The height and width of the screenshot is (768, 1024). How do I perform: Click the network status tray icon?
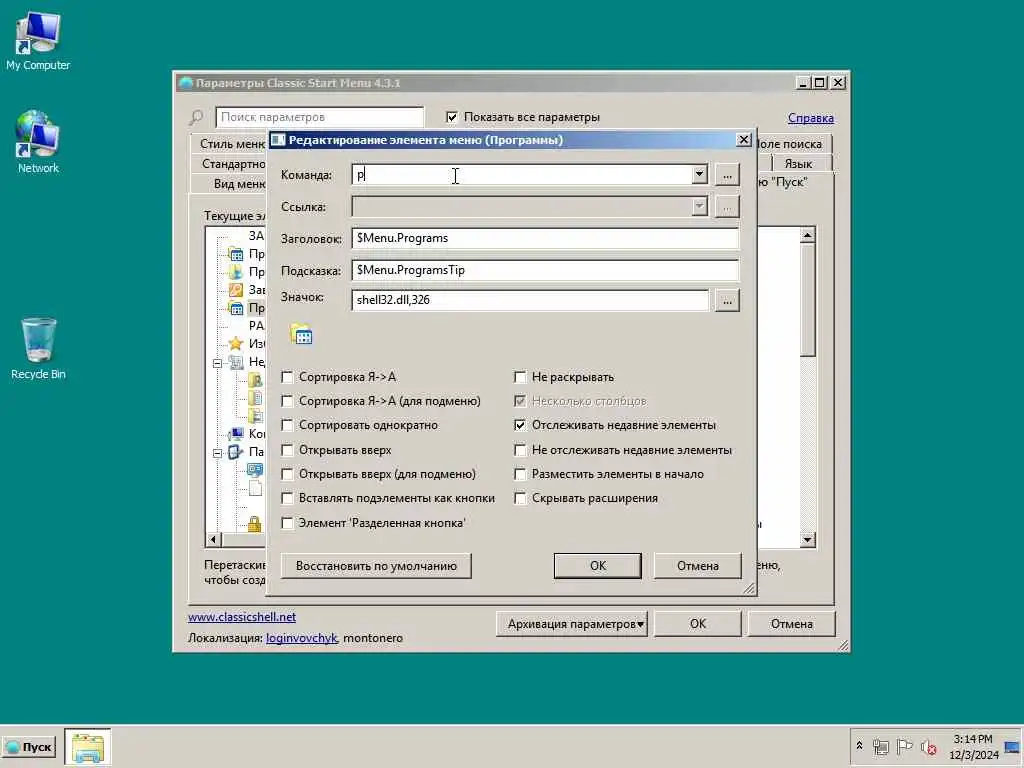(x=881, y=746)
